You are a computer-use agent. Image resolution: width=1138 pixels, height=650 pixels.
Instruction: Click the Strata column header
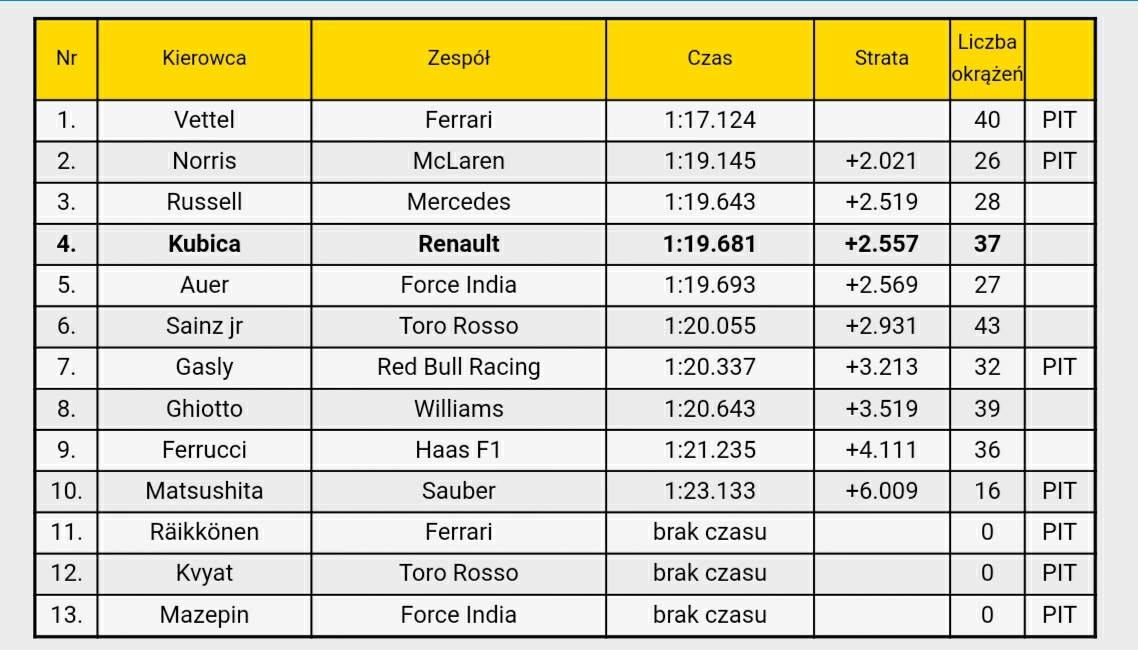(x=882, y=59)
